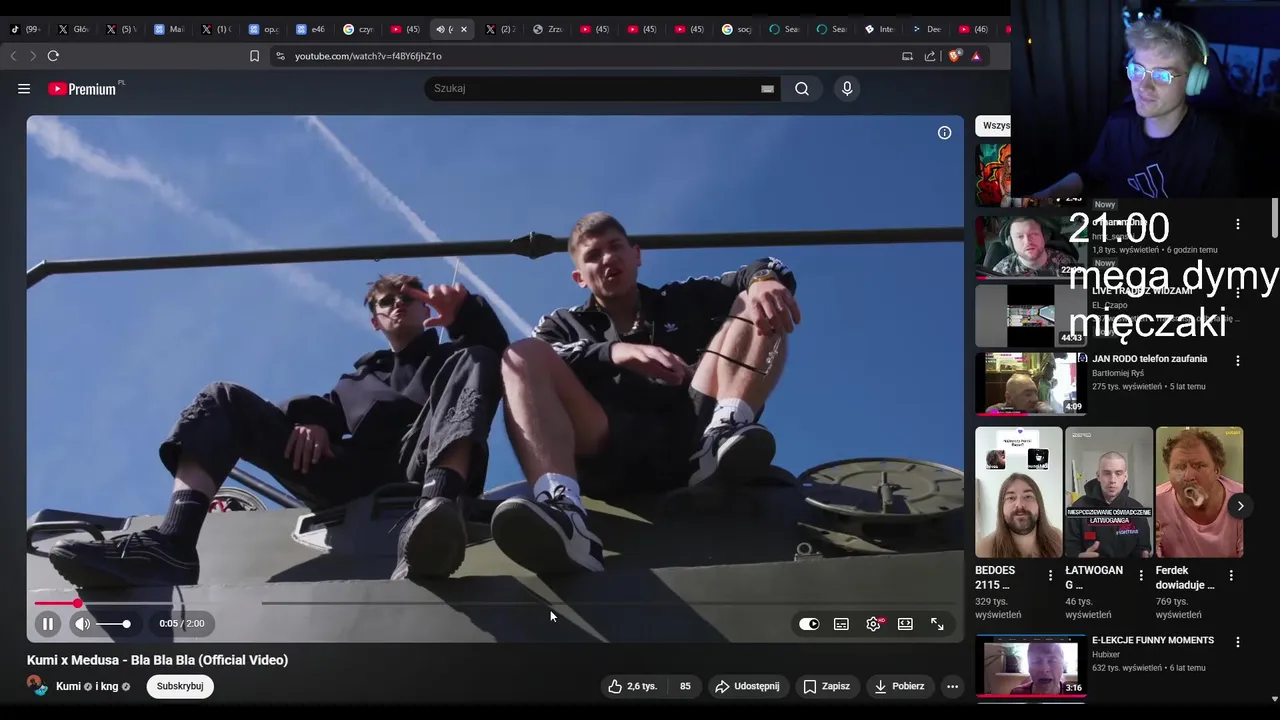Image resolution: width=1280 pixels, height=720 pixels.
Task: Select the Wszystkie filter chip
Action: pyautogui.click(x=994, y=125)
